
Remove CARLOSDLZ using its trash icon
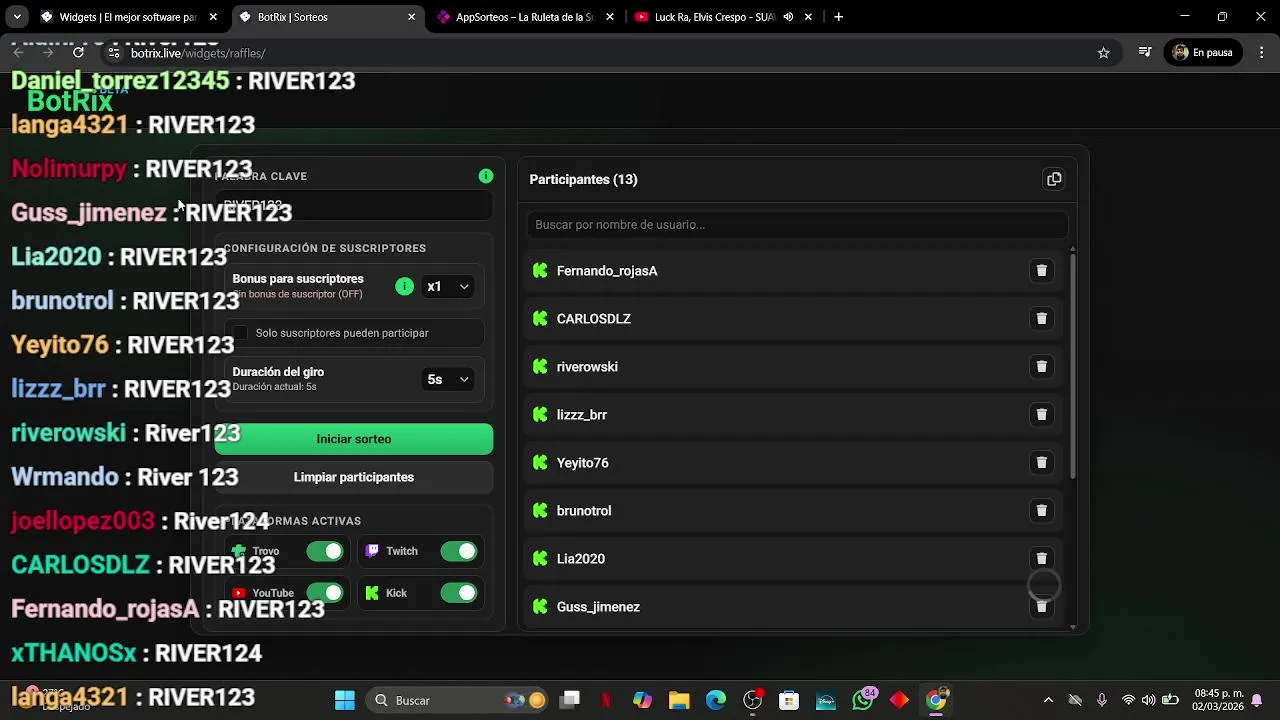point(1041,319)
